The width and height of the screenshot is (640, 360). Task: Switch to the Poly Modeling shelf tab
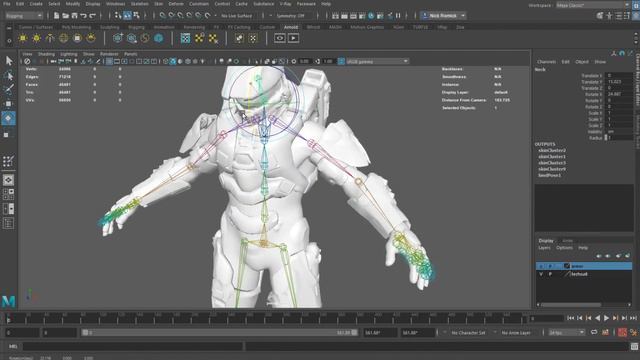coord(76,27)
